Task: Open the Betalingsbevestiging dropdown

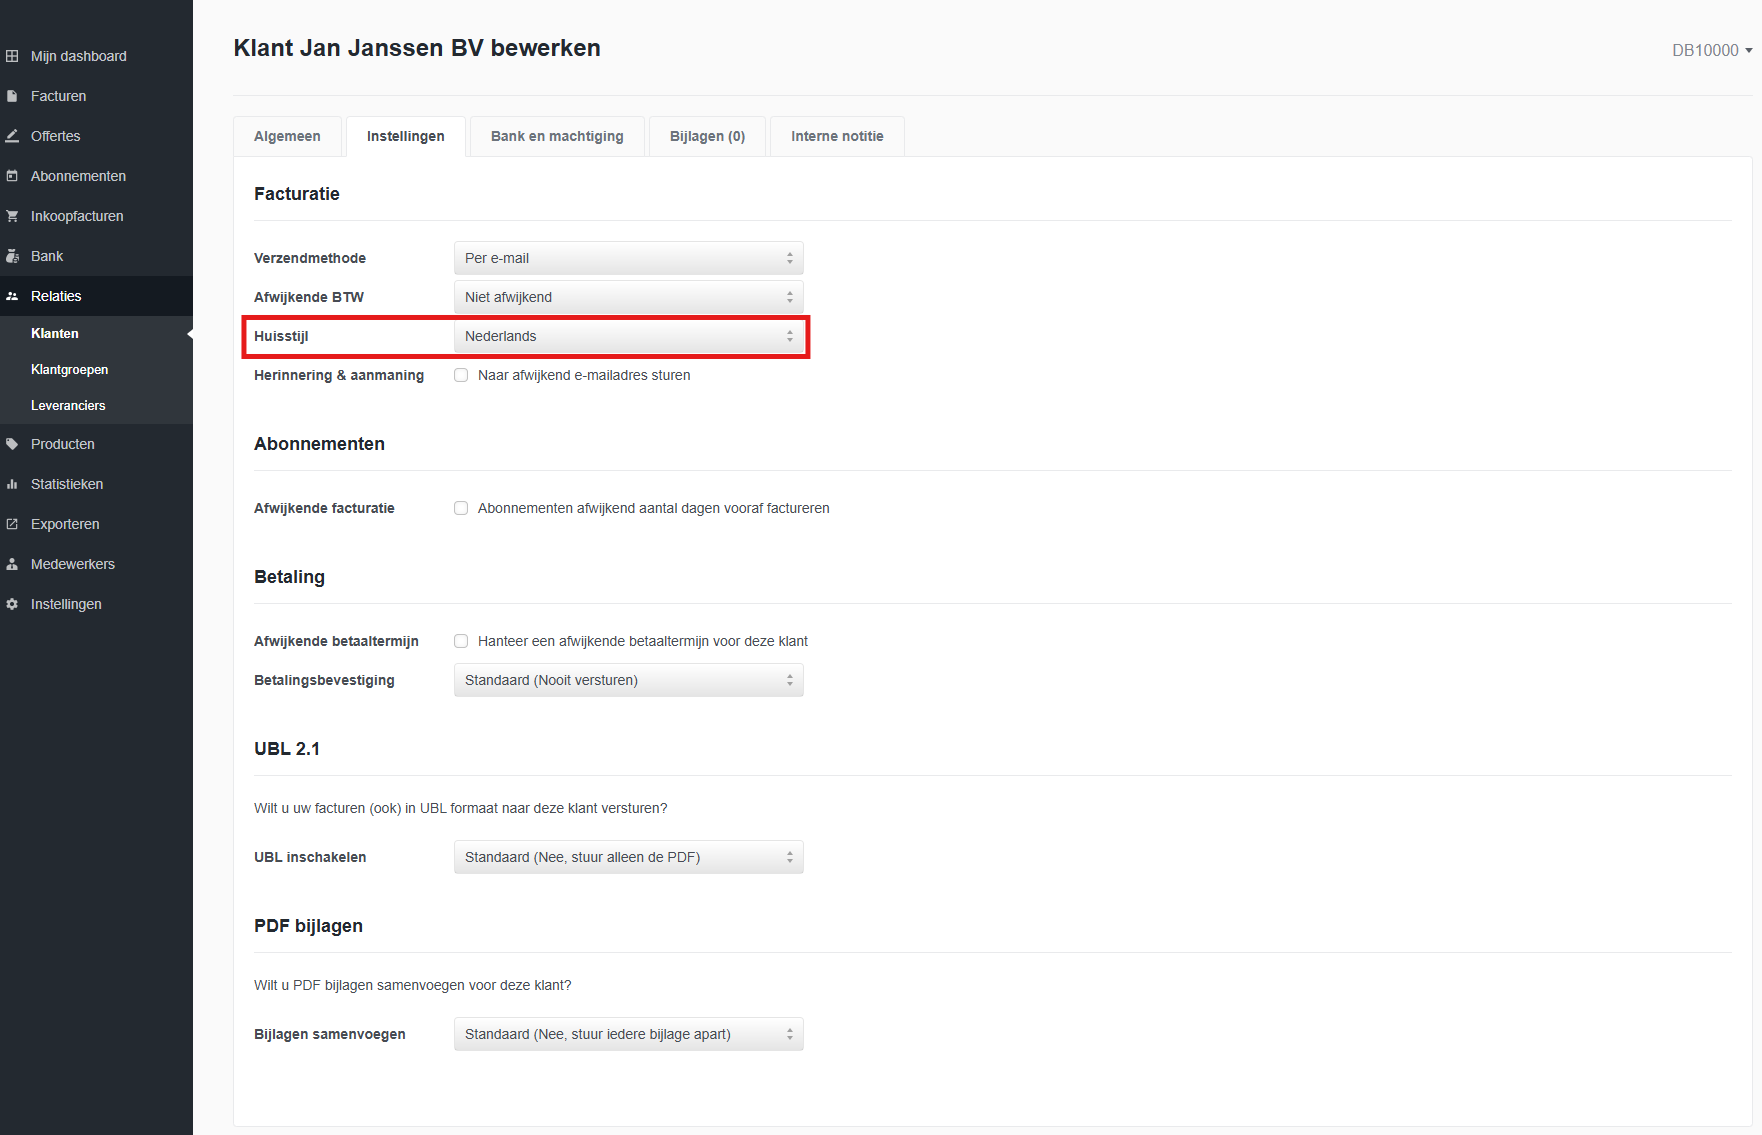Action: [628, 680]
